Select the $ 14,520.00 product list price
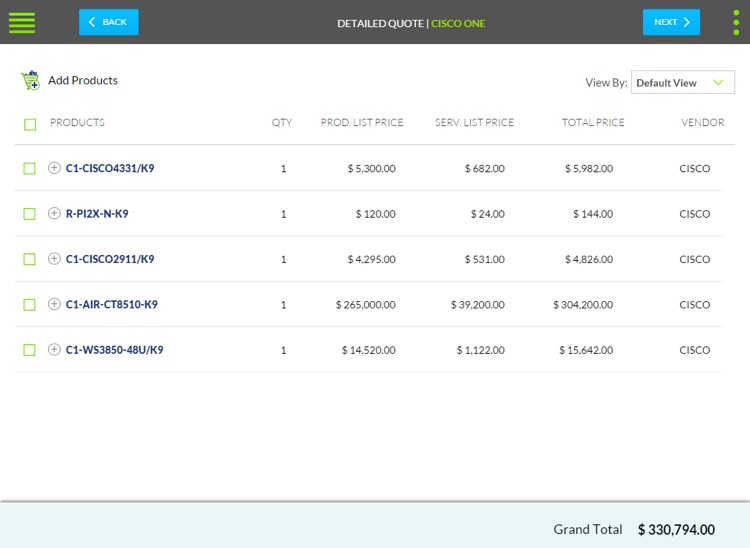This screenshot has height=548, width=750. [x=369, y=350]
